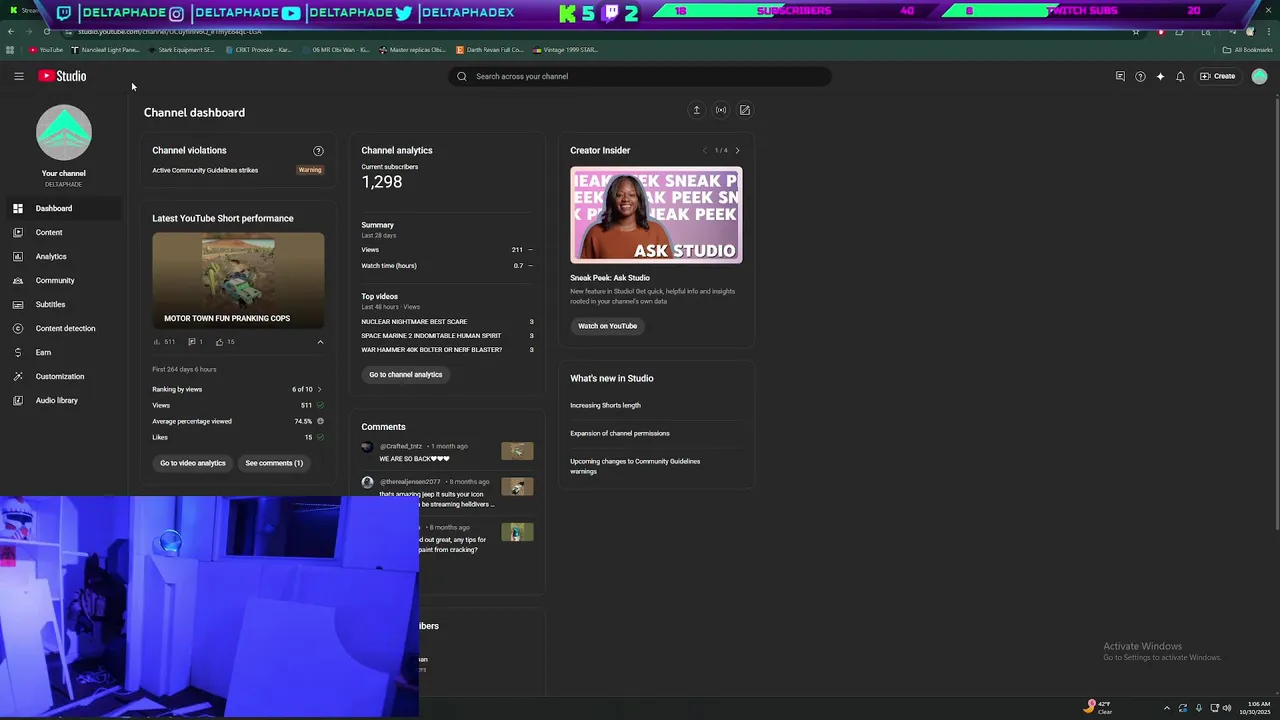Click the Warning badge under Channel violations
The image size is (1280, 720).
click(x=310, y=170)
